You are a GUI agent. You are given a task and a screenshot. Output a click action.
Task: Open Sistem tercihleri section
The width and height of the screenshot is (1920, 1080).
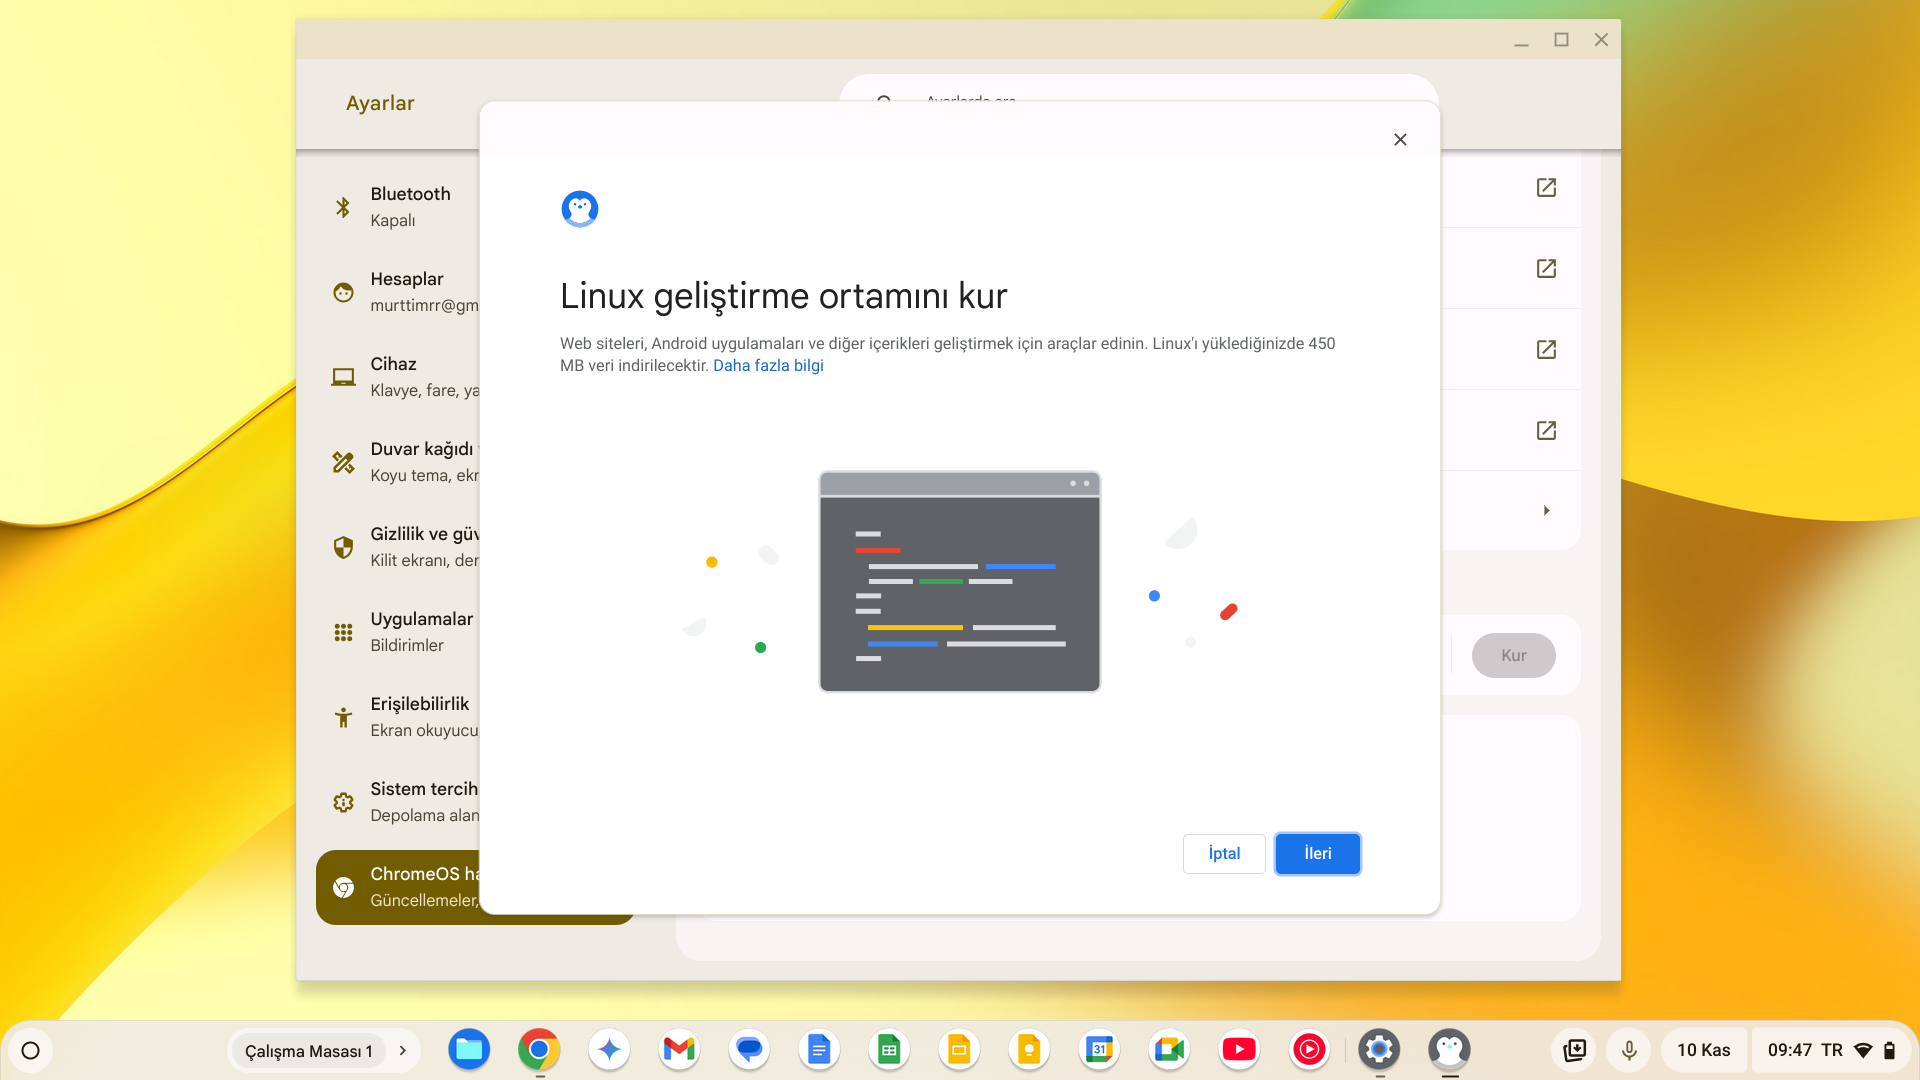(400, 802)
